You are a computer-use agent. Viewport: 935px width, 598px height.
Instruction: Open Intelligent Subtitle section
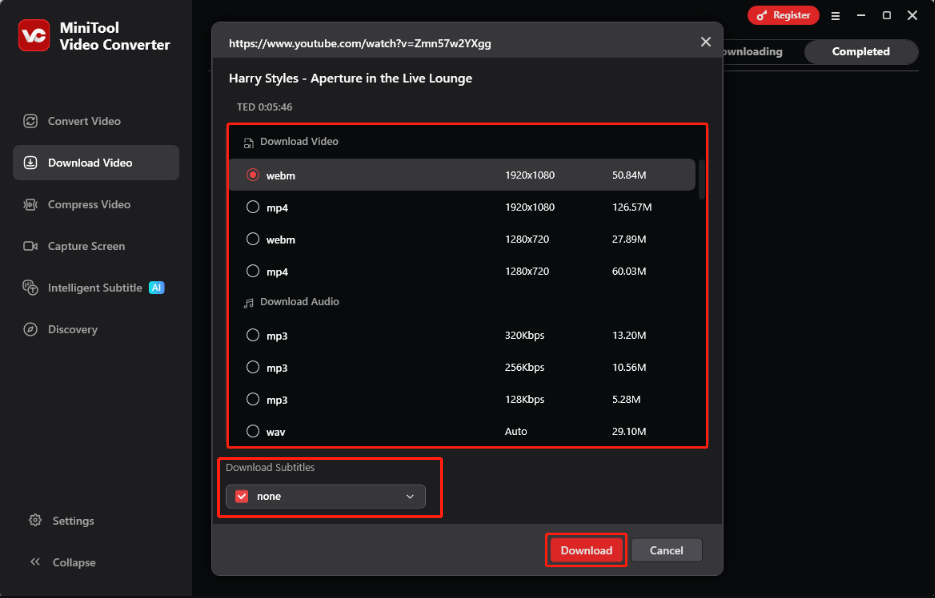pos(96,288)
